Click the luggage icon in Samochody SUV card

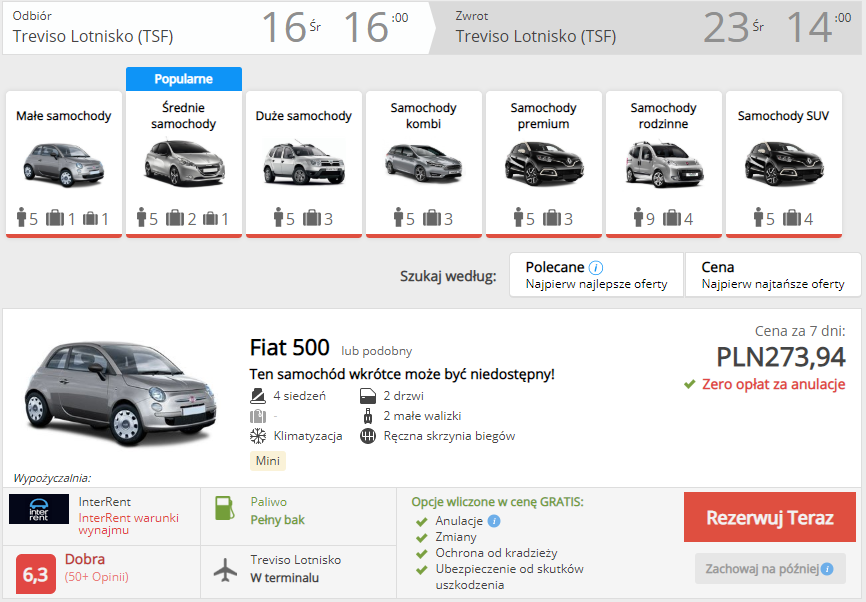click(792, 218)
